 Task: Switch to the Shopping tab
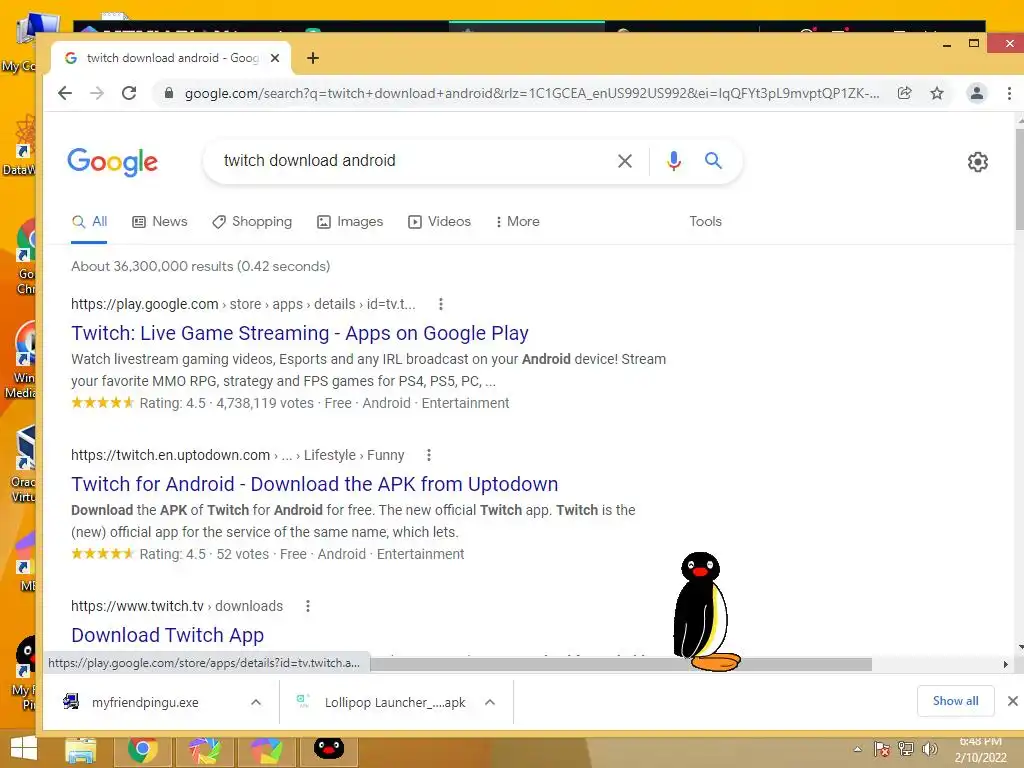(x=252, y=221)
